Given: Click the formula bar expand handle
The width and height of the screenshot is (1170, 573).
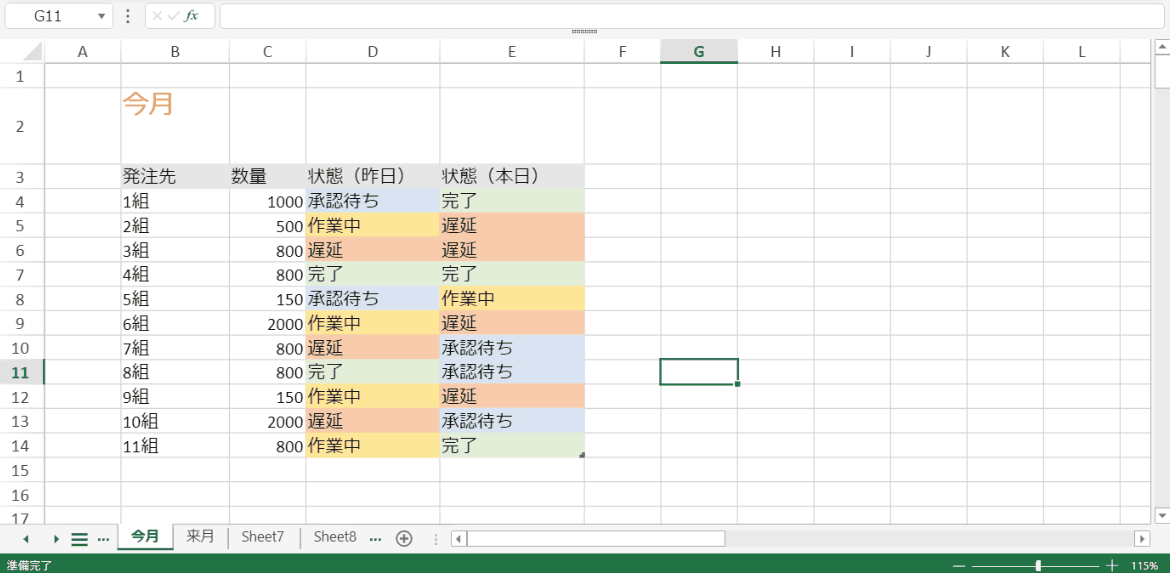Looking at the screenshot, I should pyautogui.click(x=584, y=32).
